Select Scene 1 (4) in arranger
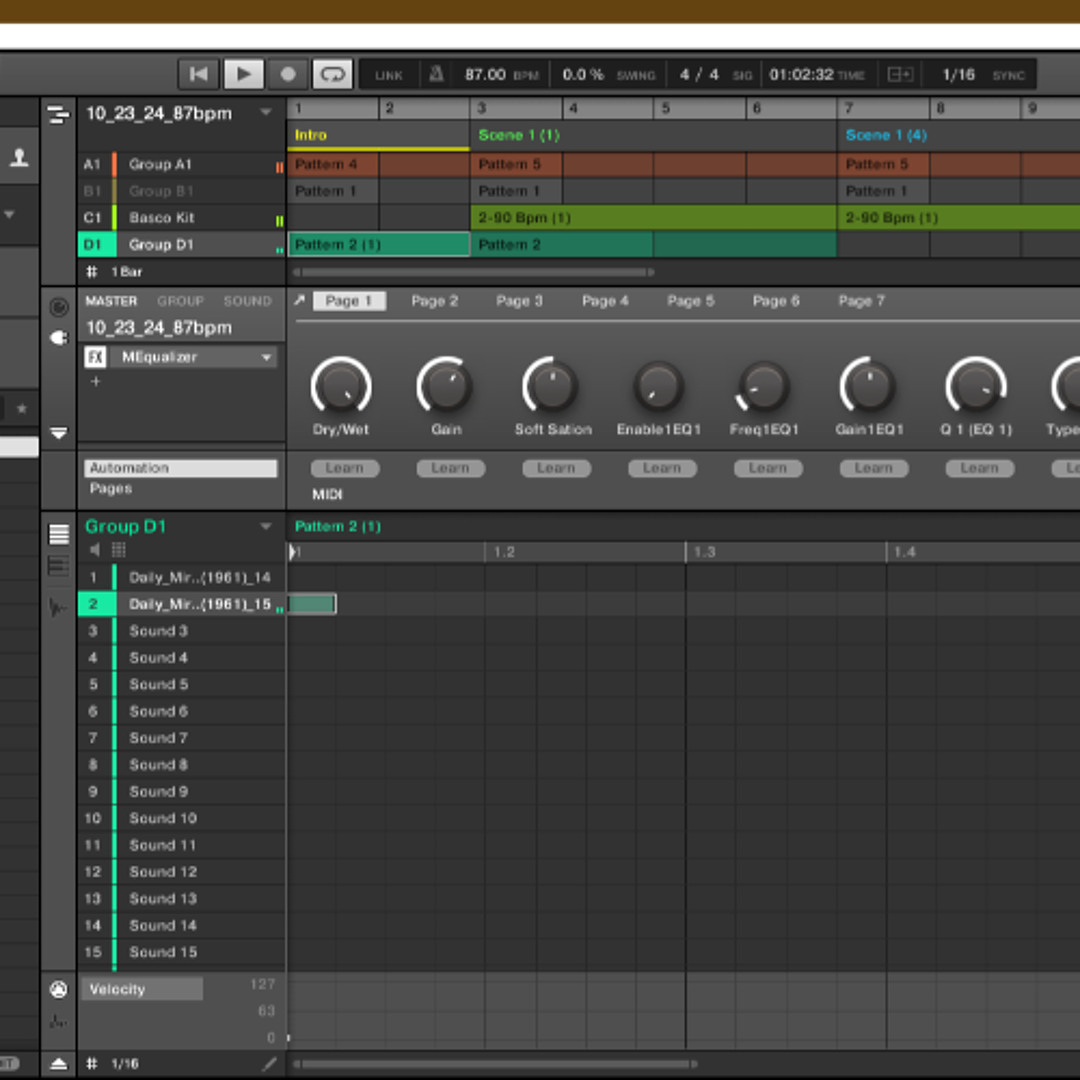The width and height of the screenshot is (1080, 1080). point(959,135)
